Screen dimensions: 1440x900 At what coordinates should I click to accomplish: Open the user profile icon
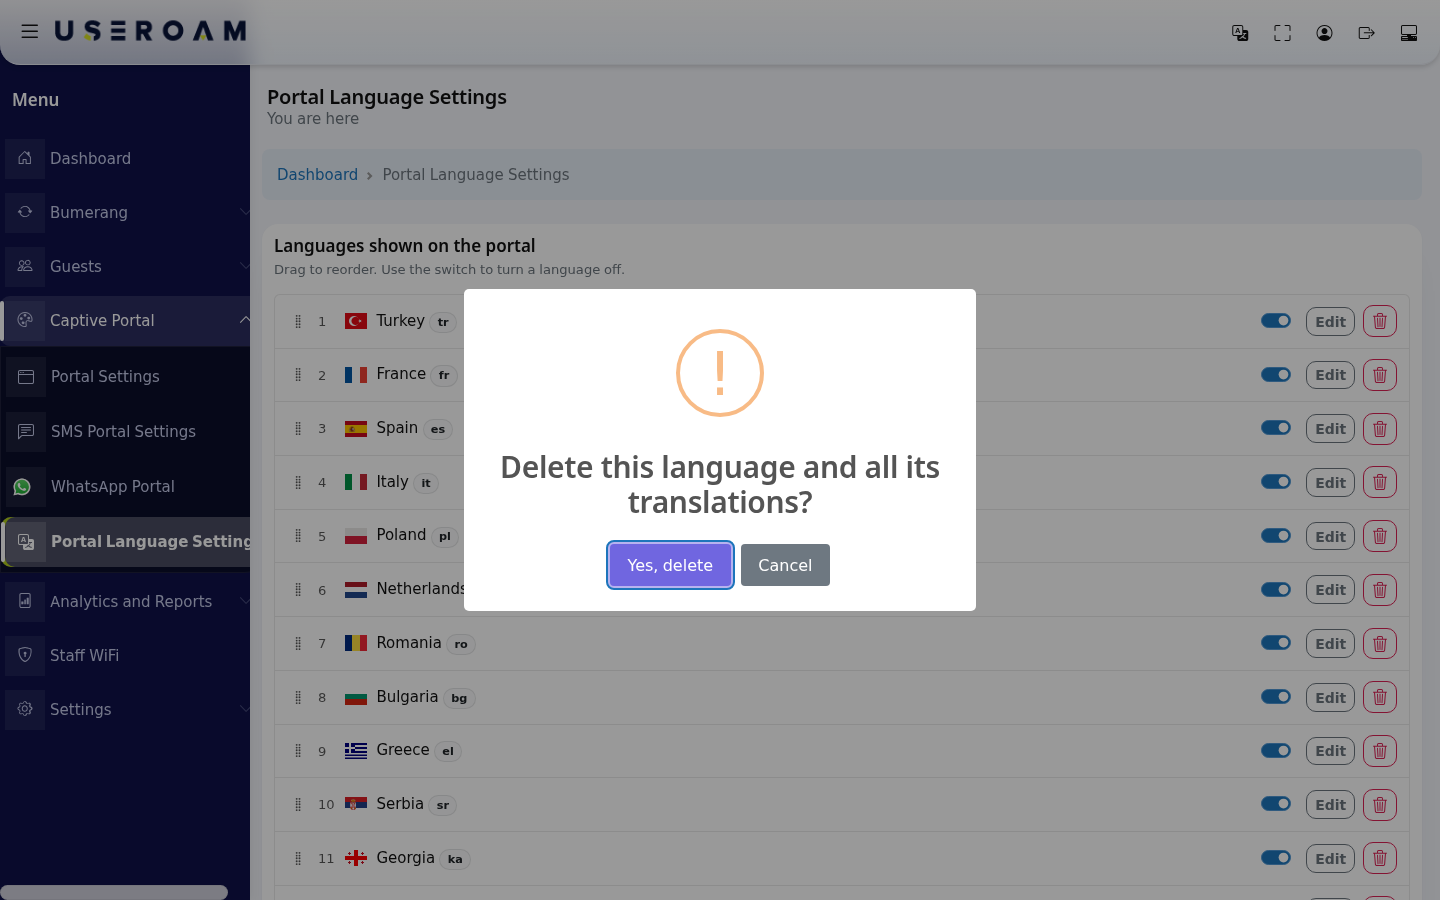1324,33
